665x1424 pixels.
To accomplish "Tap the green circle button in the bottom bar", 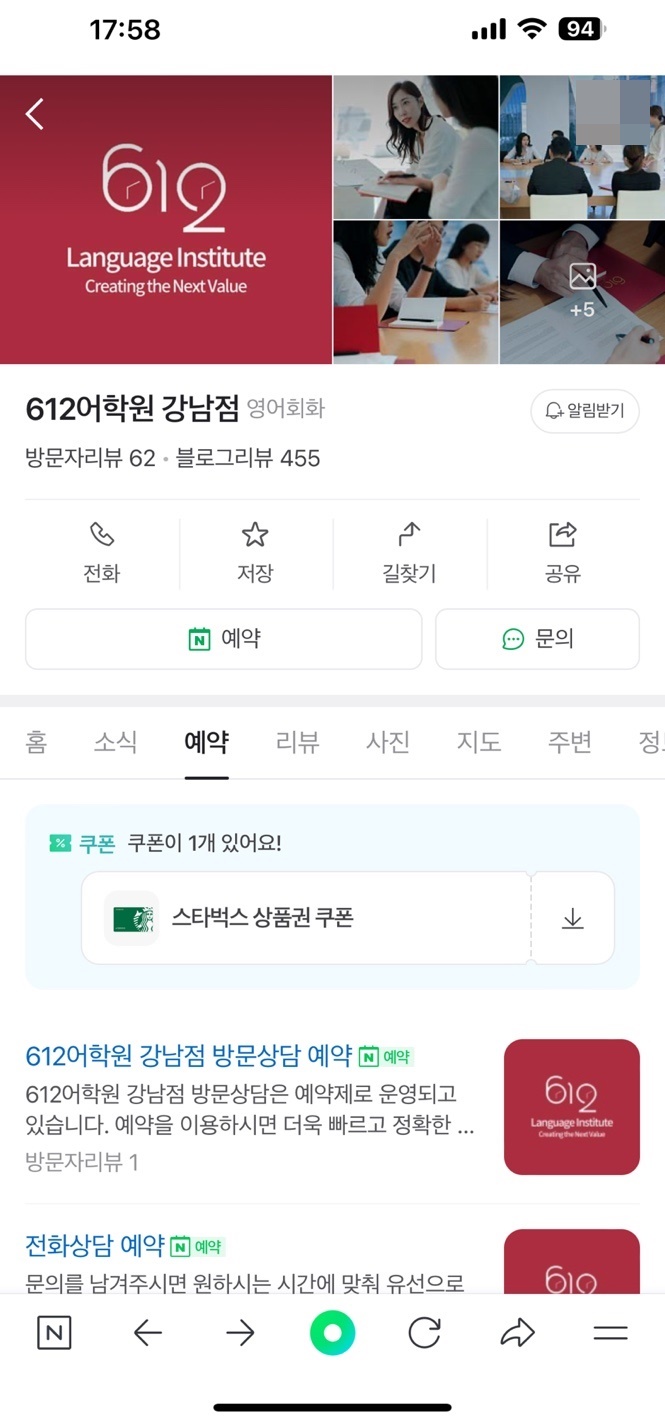I will click(332, 1333).
